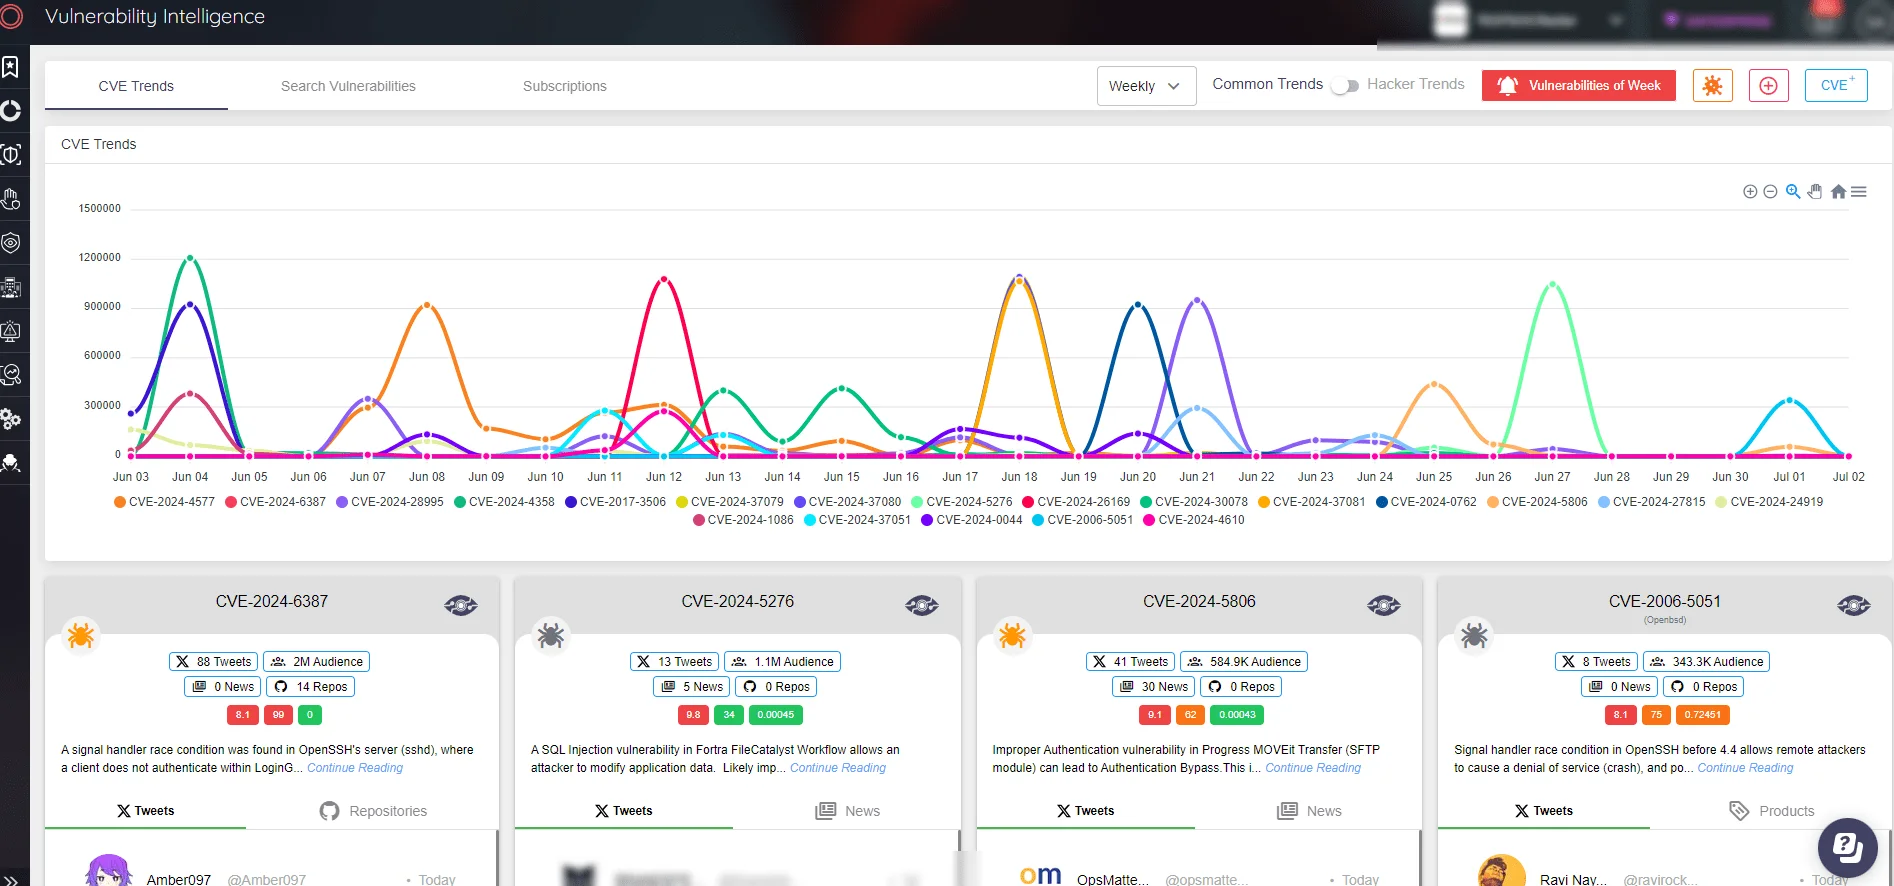1894x886 pixels.
Task: Open the chart hamburger export menu
Action: click(1859, 192)
